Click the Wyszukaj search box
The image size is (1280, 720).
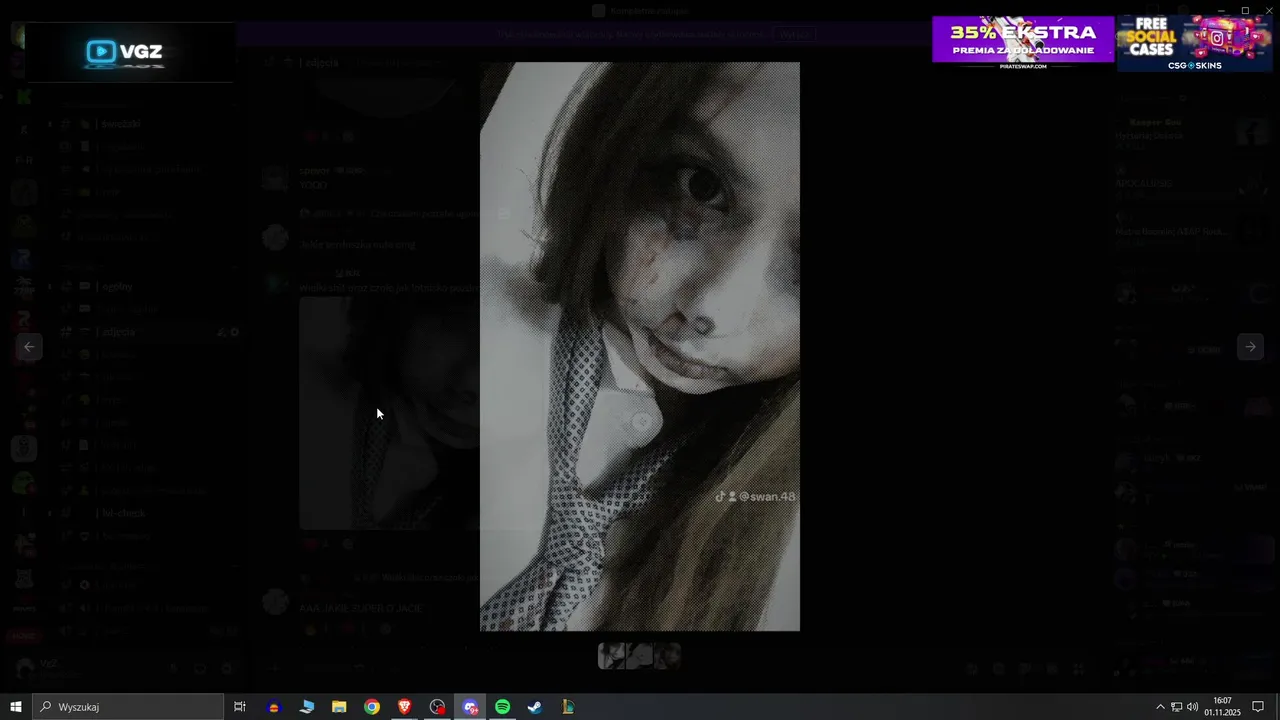(128, 707)
